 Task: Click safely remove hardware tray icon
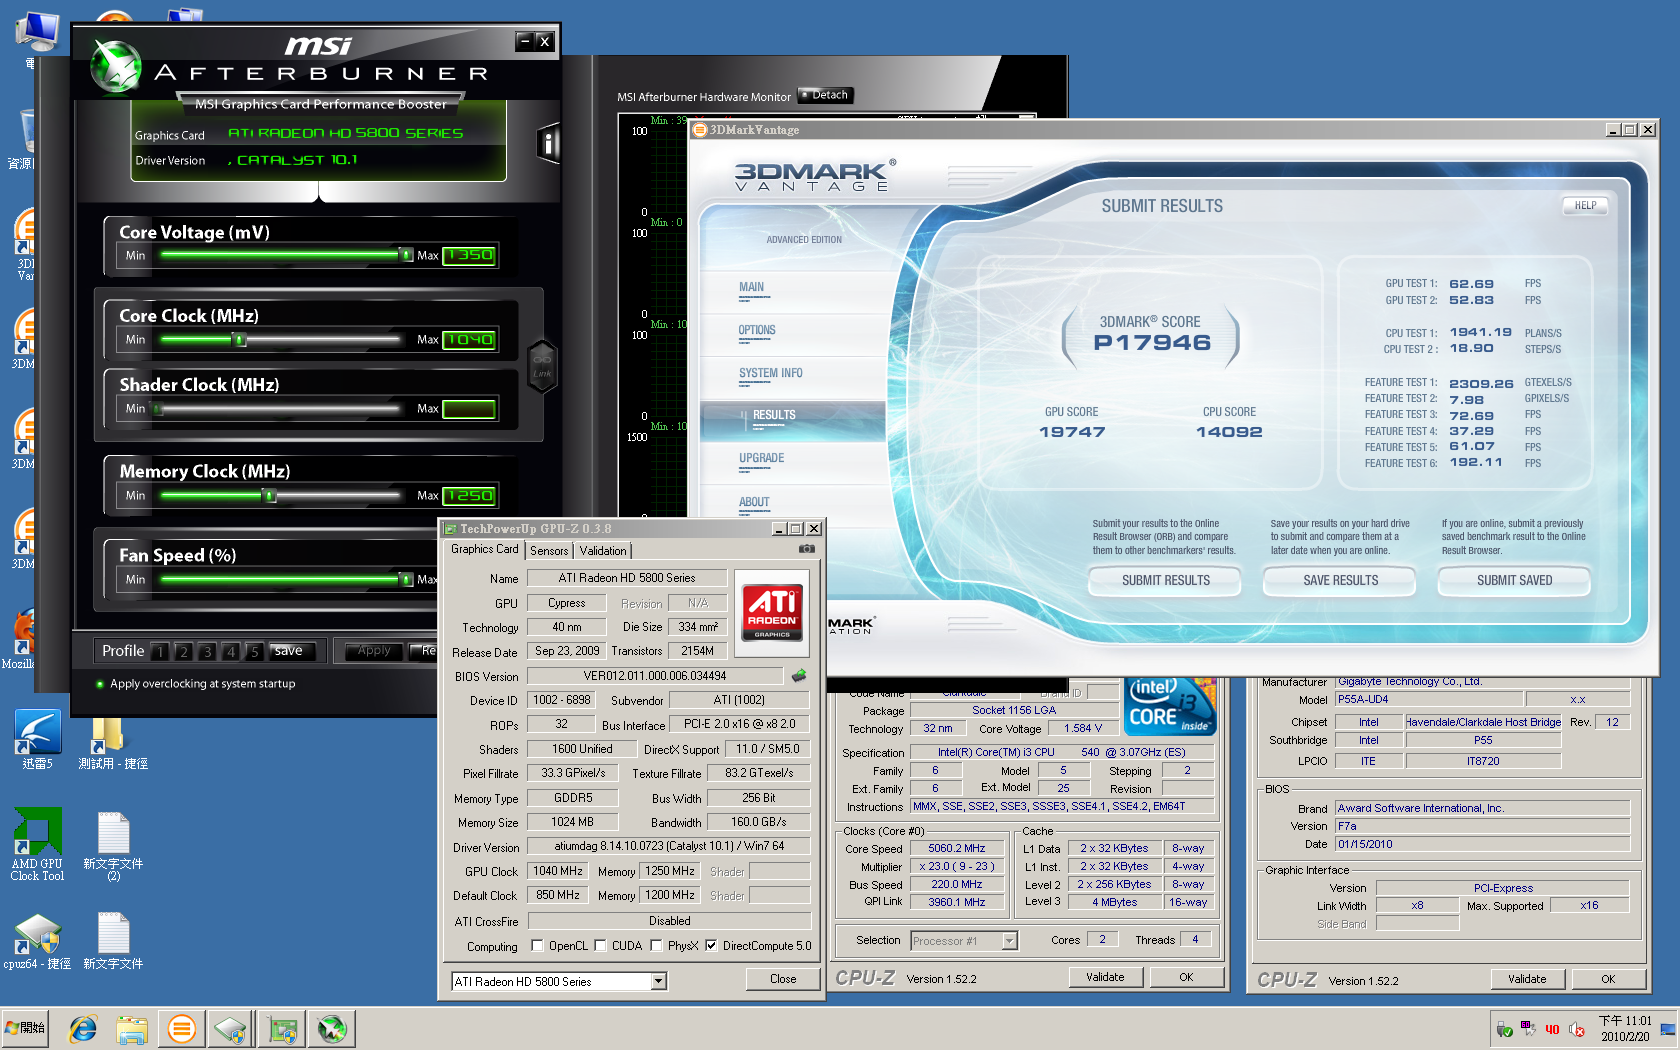point(1504,1029)
